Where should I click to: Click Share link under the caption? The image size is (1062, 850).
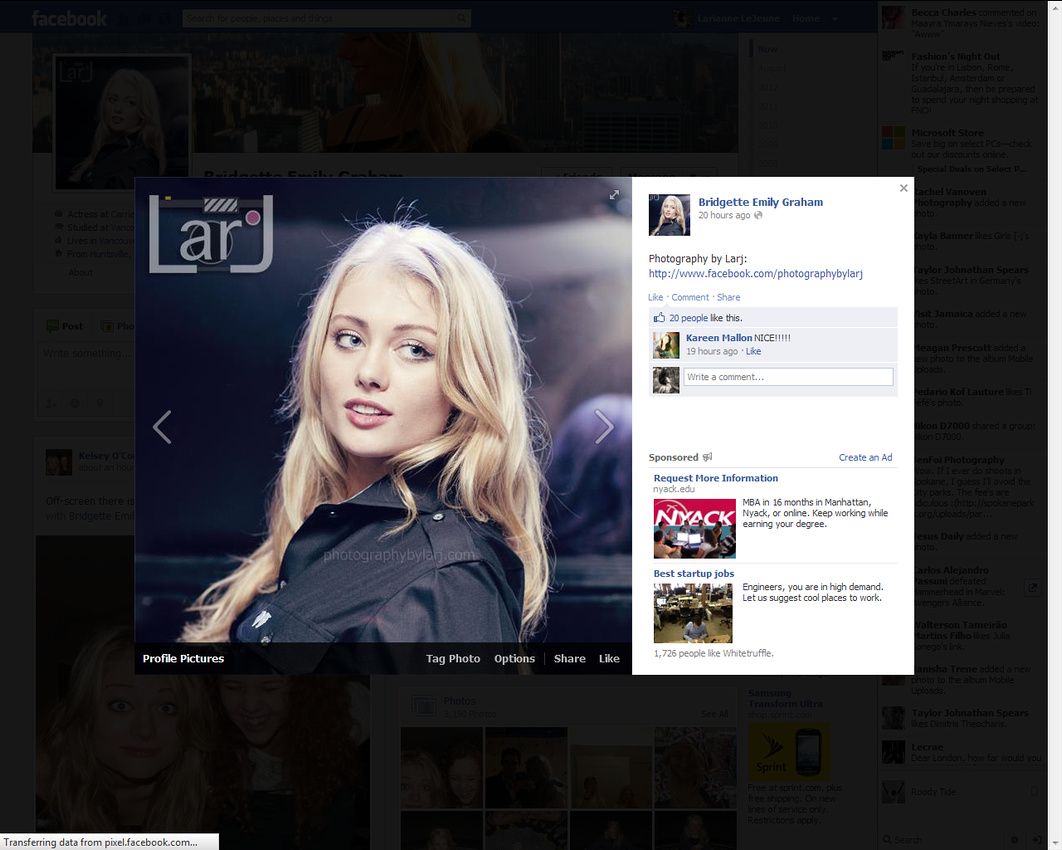(x=729, y=297)
